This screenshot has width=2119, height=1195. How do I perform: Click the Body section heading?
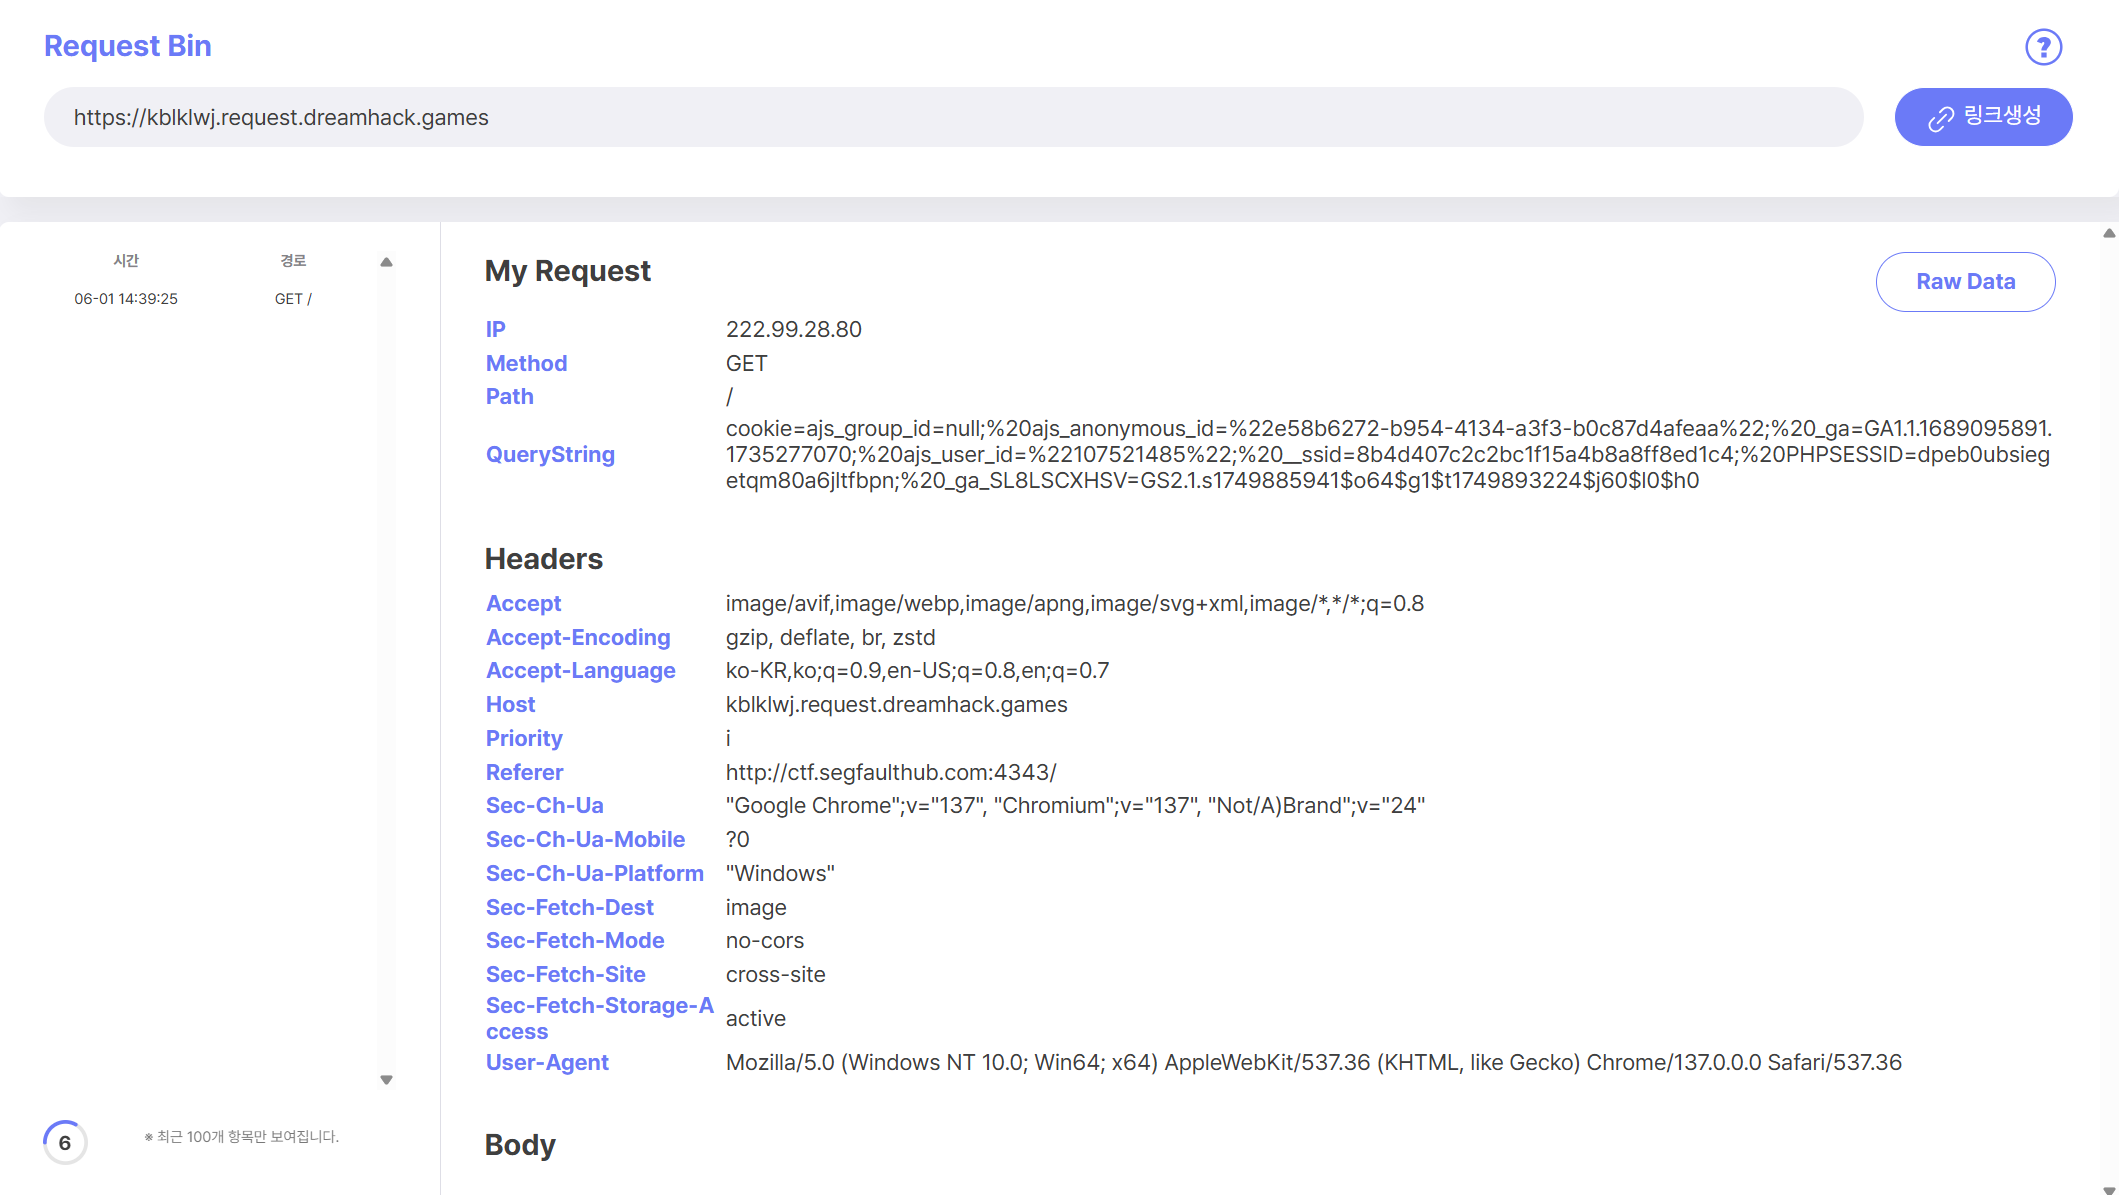click(520, 1144)
